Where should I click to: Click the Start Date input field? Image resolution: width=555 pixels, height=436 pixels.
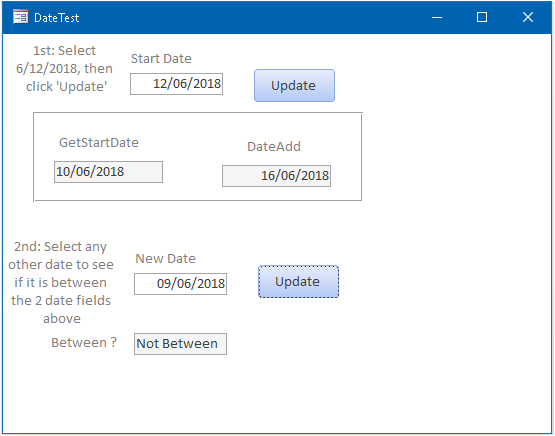(x=176, y=84)
